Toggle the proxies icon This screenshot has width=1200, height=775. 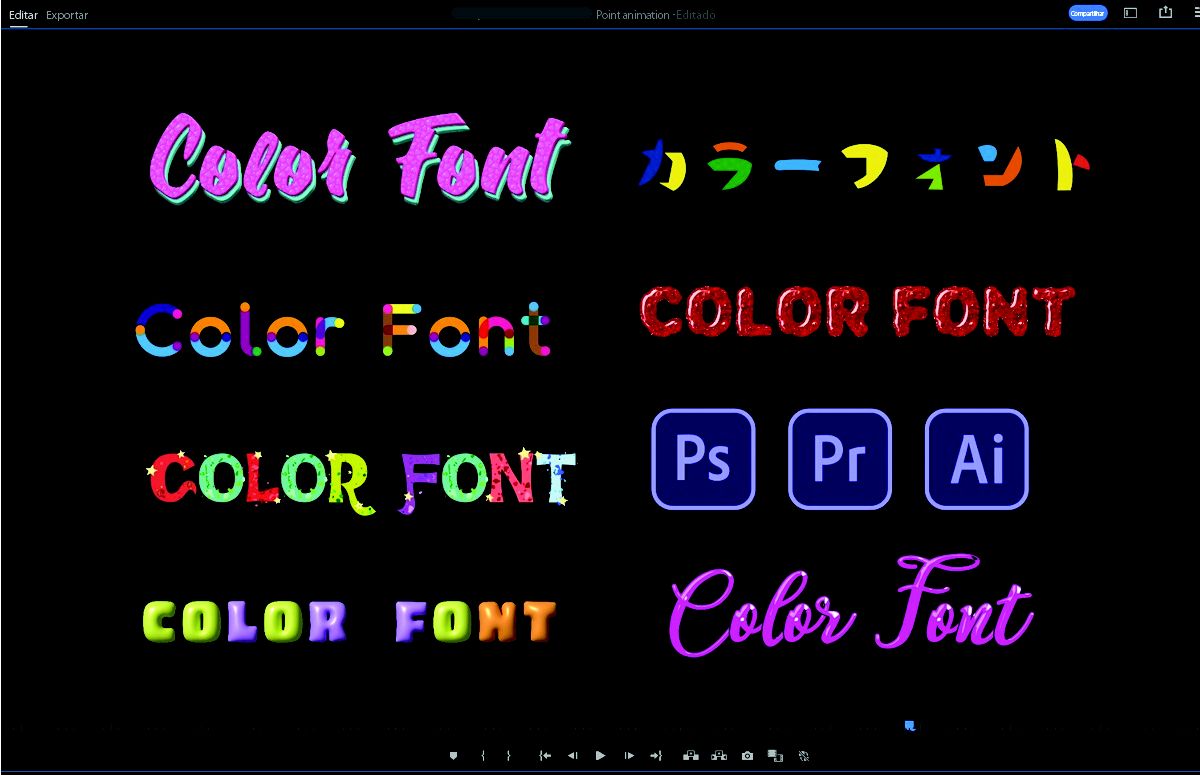804,756
